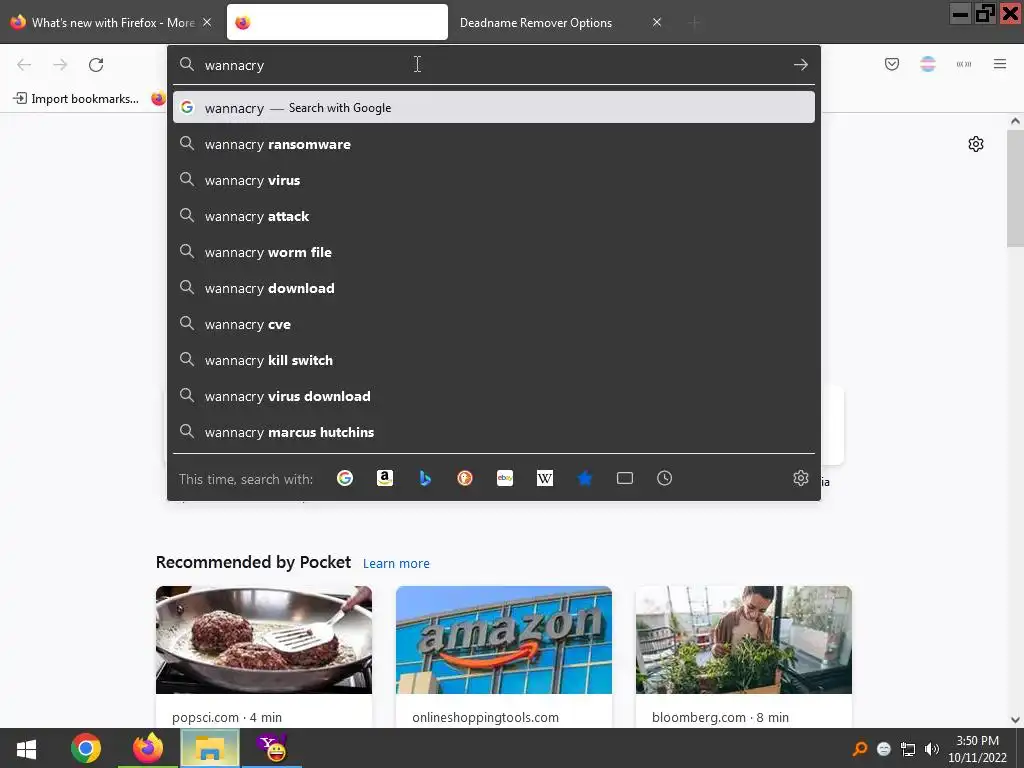Open search settings gear in the dropdown
Screen dimensions: 1024x768
click(x=801, y=478)
